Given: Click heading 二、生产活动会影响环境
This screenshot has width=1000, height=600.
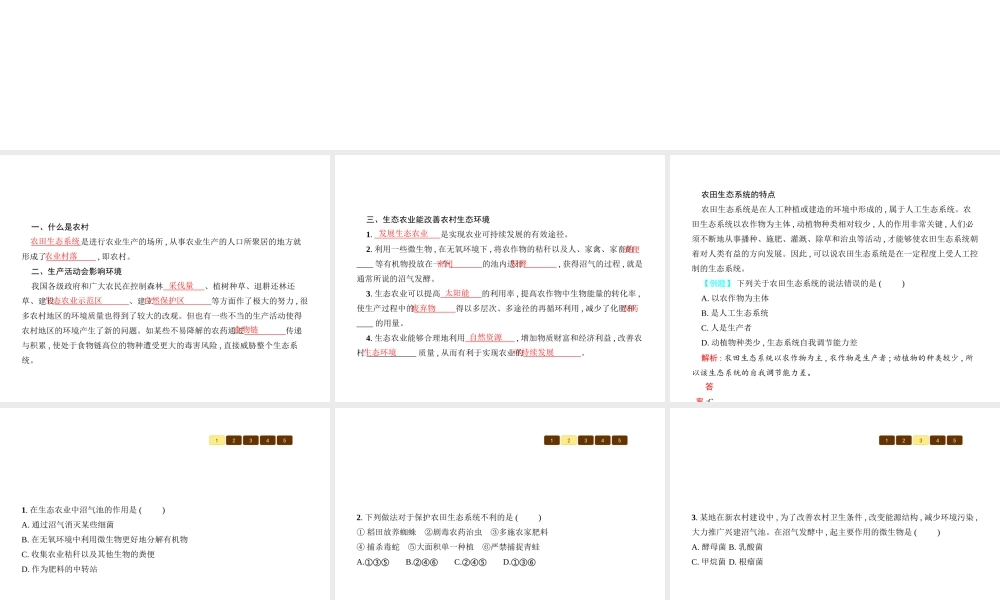Looking at the screenshot, I should pyautogui.click(x=77, y=271).
